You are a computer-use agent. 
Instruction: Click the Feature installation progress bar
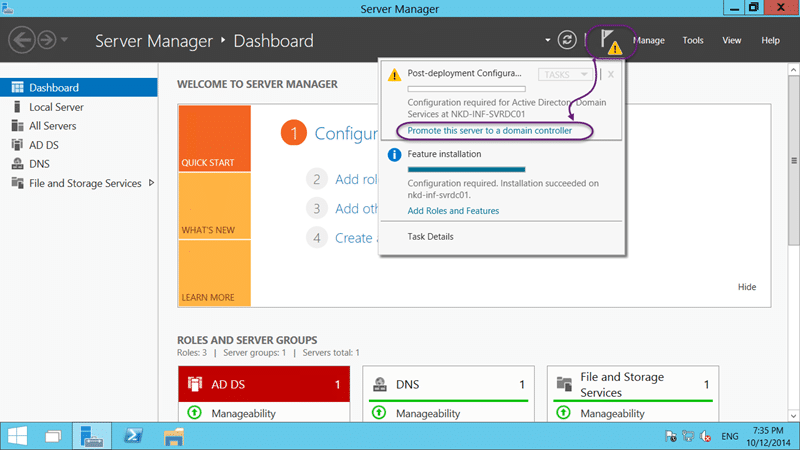click(466, 169)
